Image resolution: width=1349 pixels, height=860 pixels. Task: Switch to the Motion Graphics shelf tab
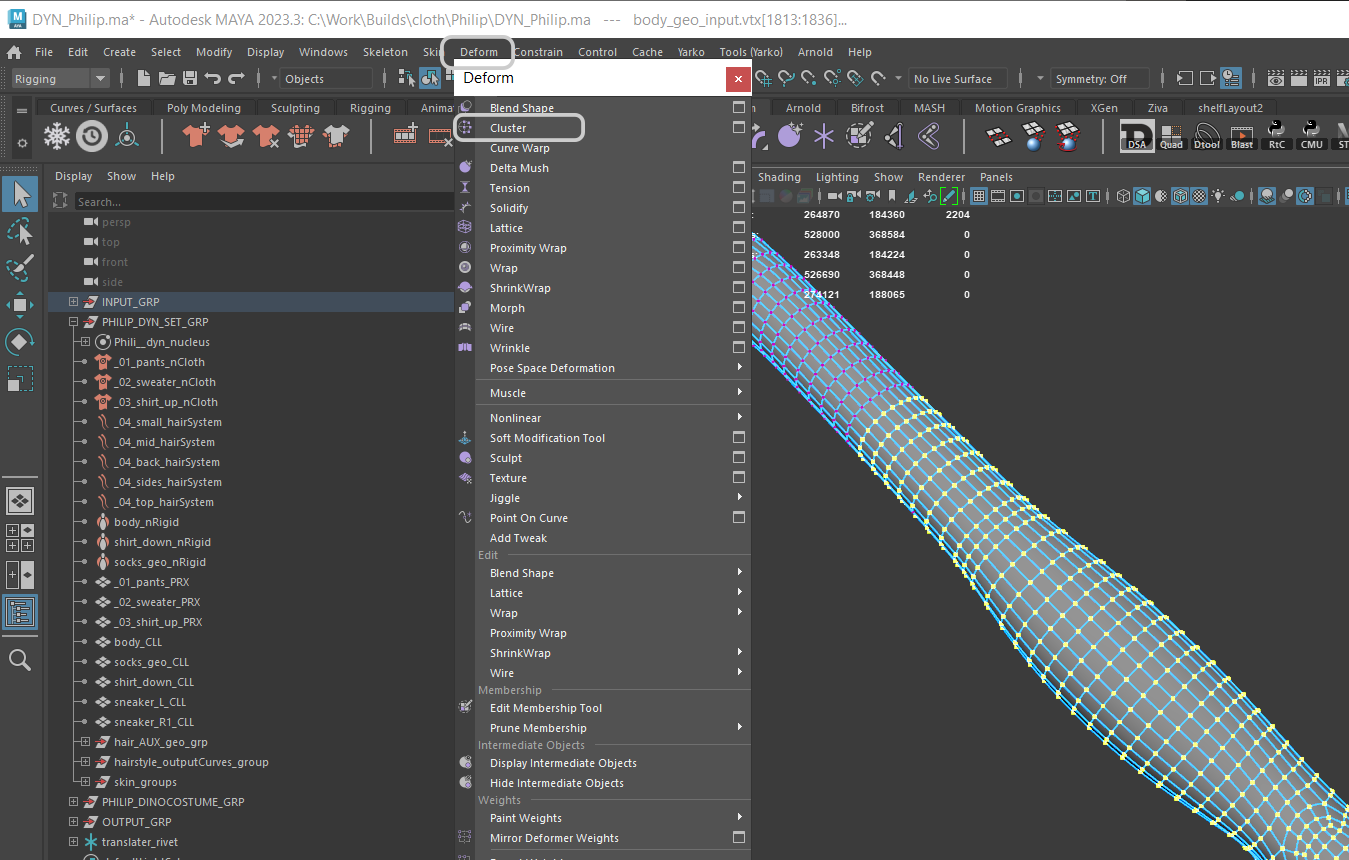[1018, 108]
